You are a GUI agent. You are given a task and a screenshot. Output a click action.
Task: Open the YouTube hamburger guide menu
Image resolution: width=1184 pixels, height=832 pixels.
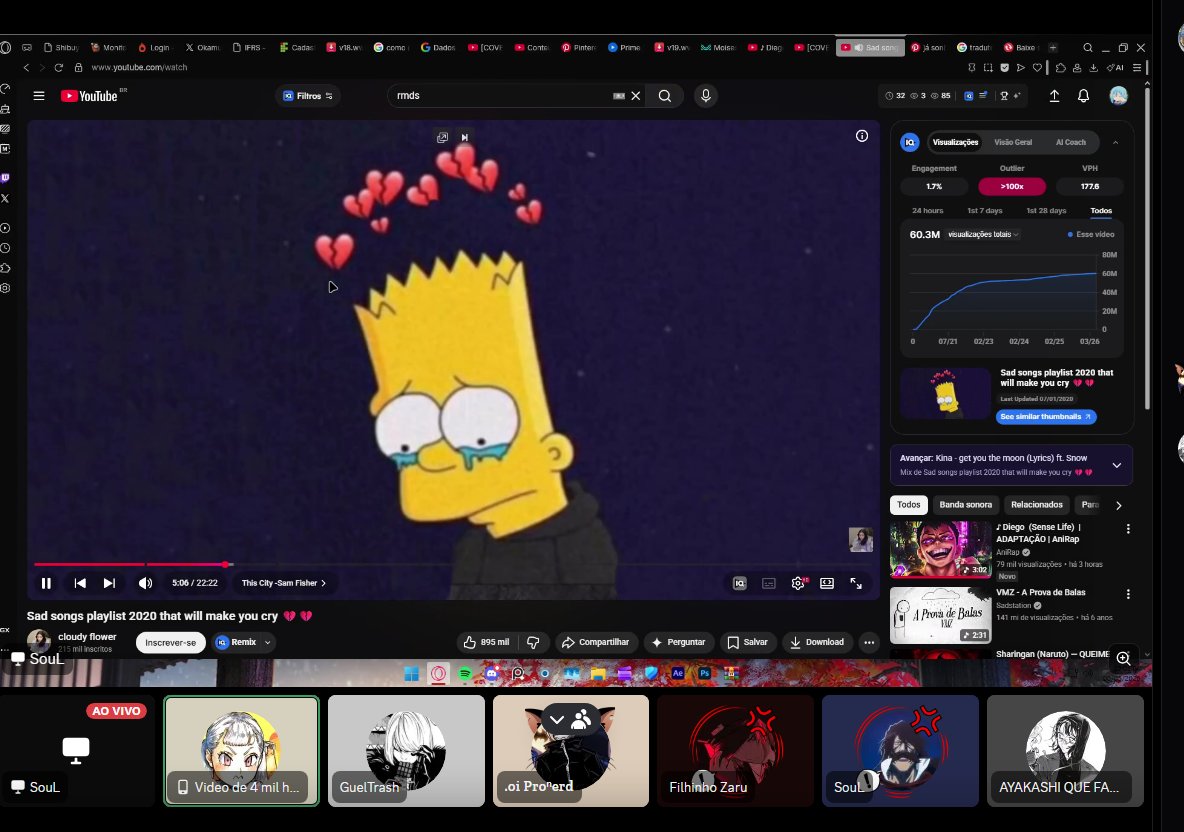(39, 96)
